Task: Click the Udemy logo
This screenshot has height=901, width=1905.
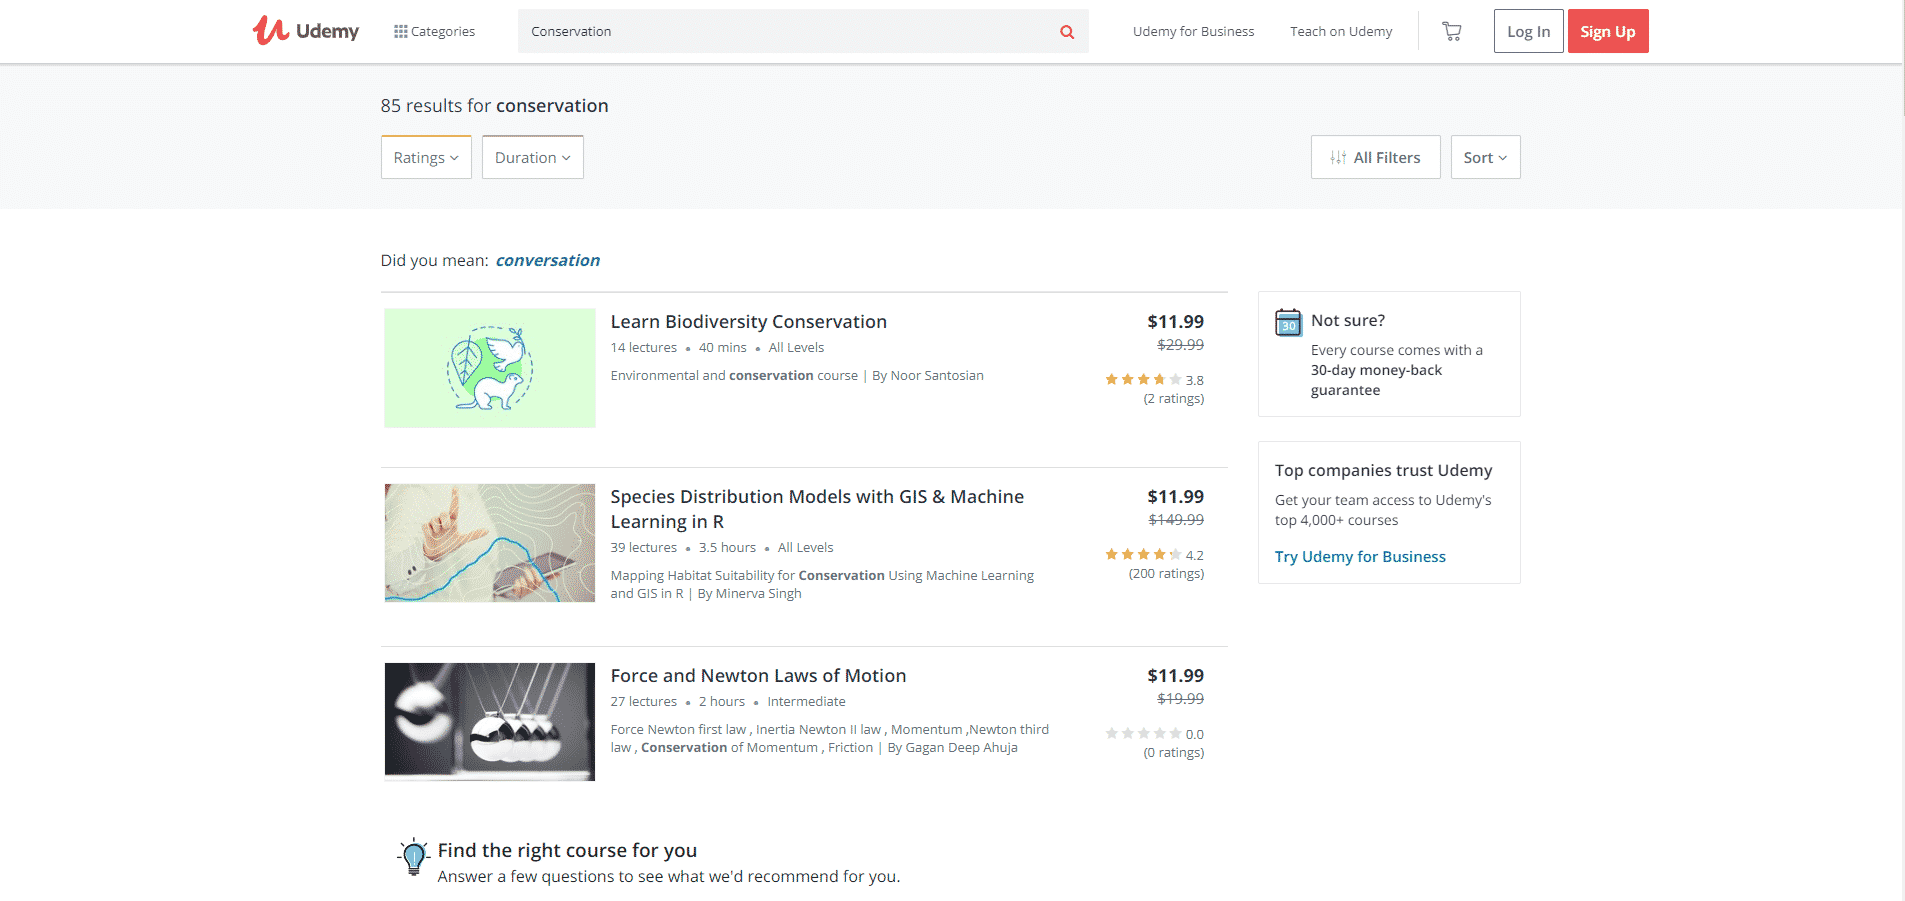Action: (x=306, y=31)
